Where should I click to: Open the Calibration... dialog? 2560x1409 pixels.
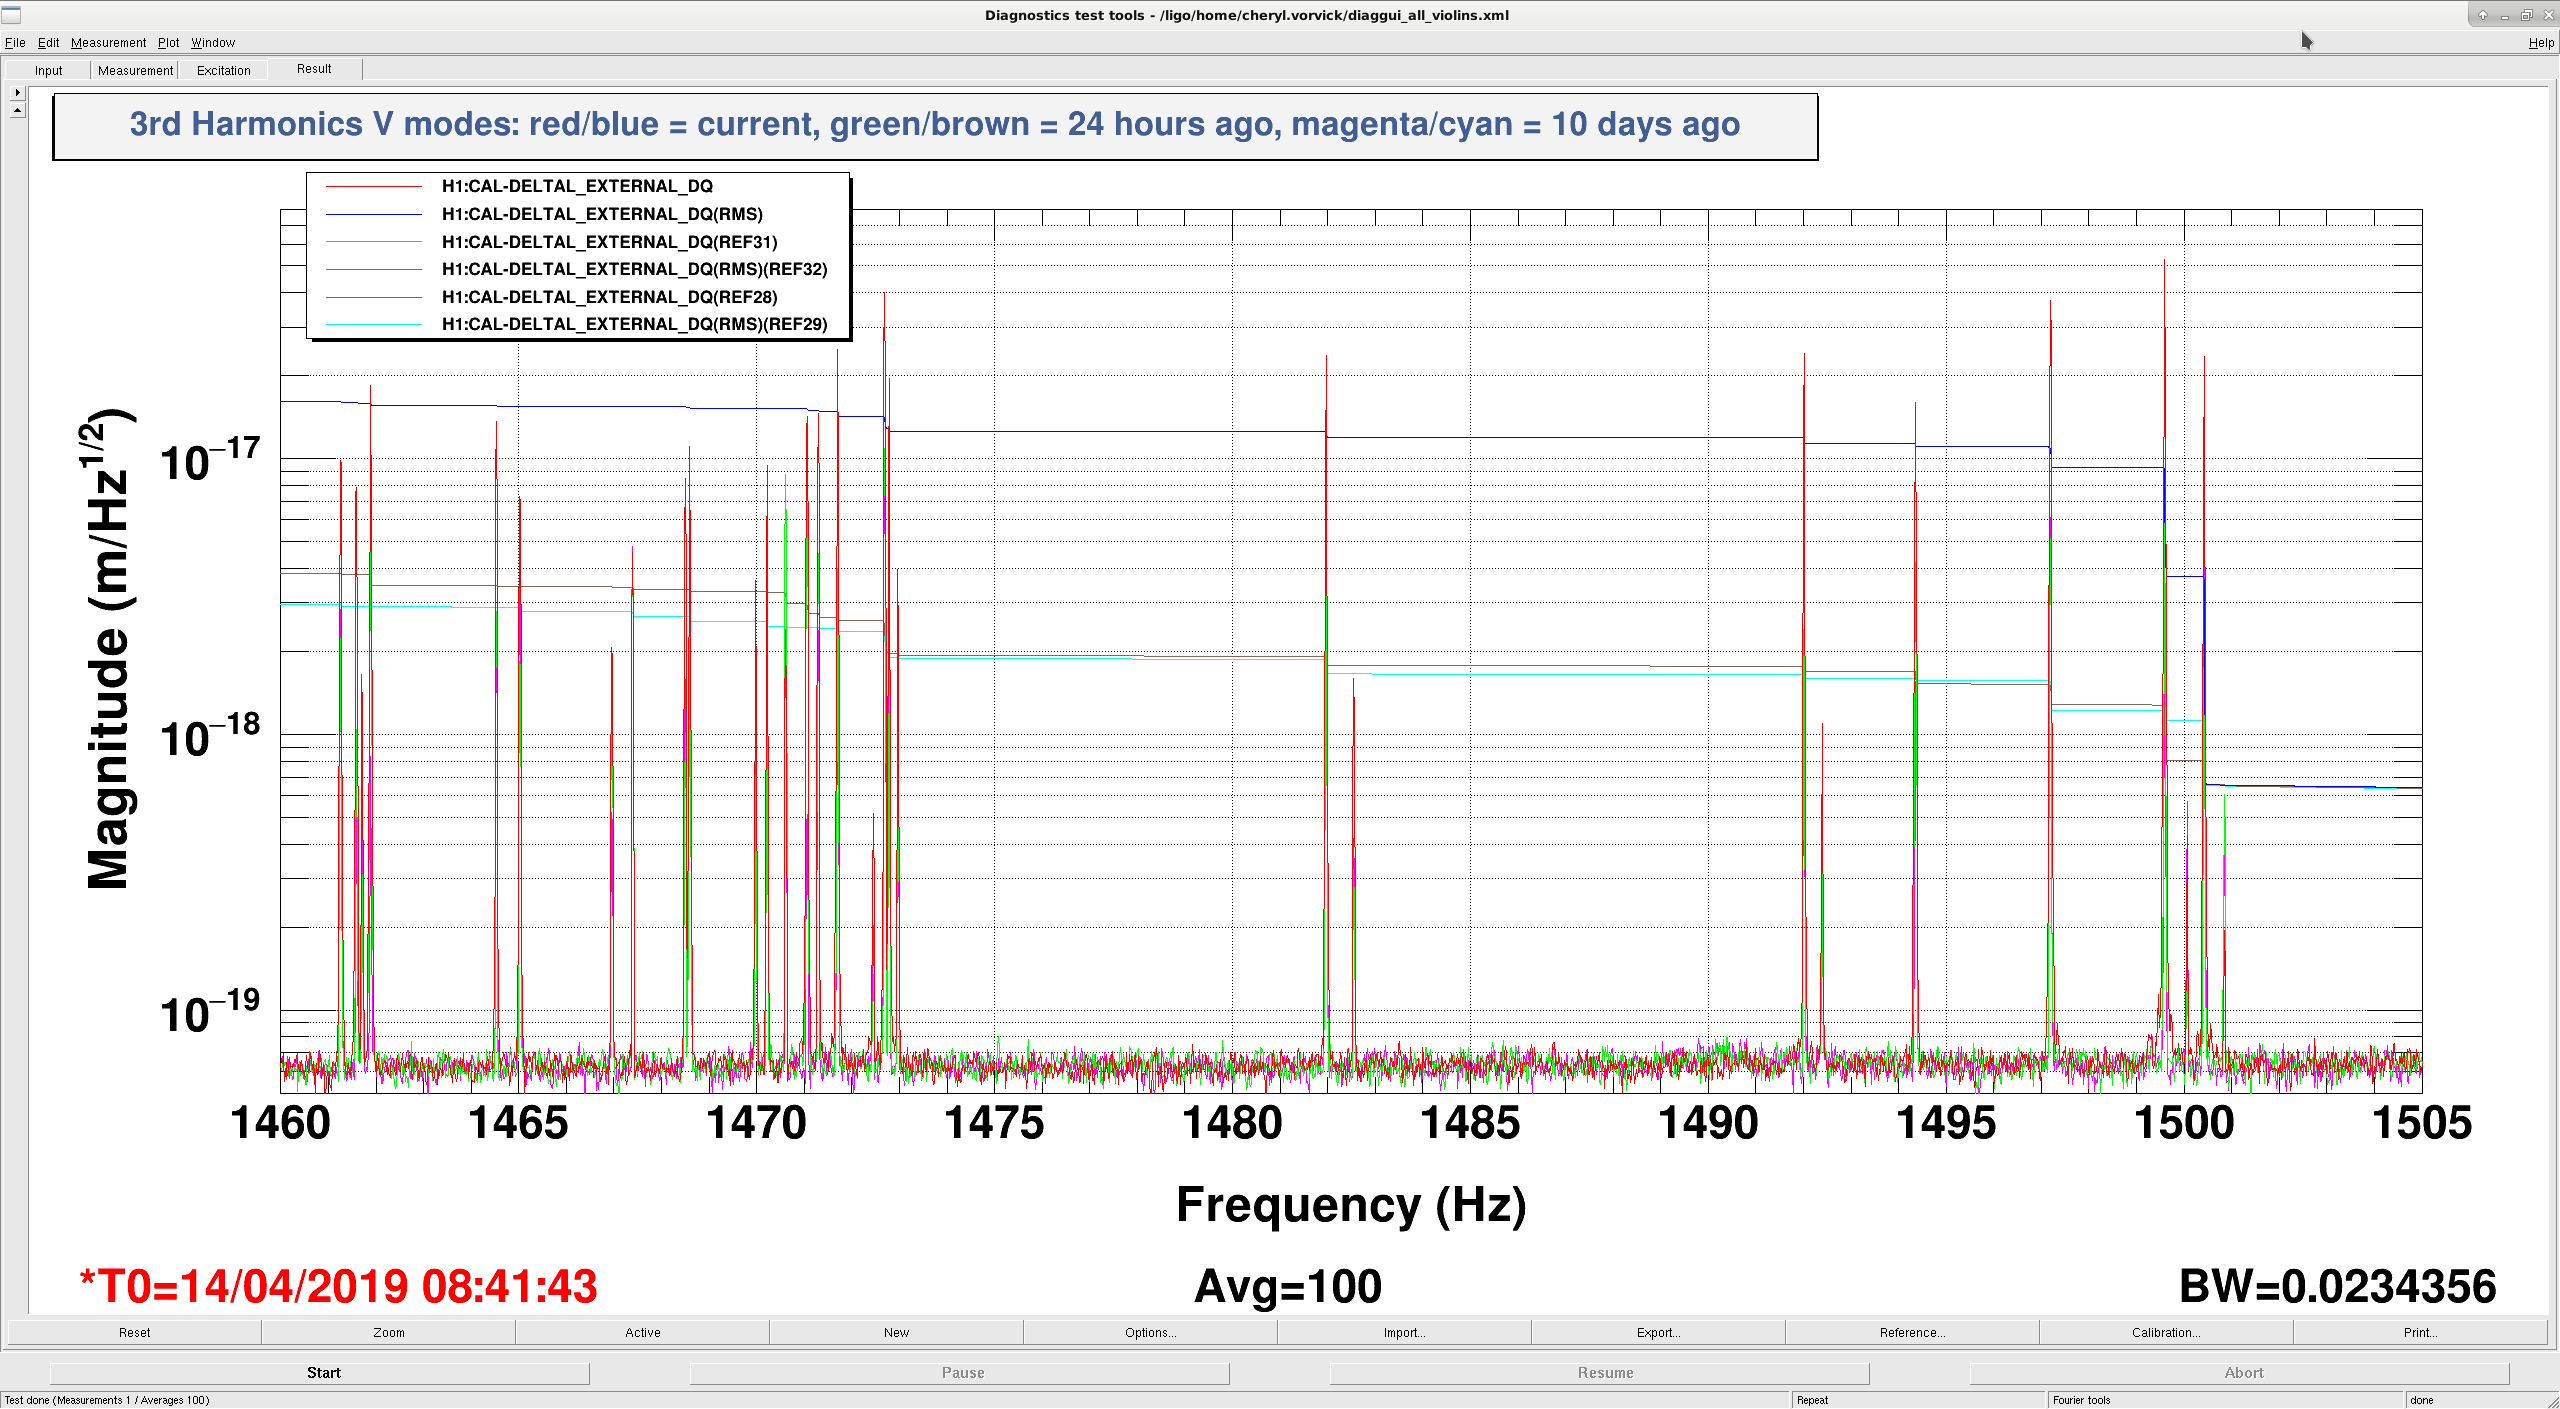[x=2166, y=1333]
